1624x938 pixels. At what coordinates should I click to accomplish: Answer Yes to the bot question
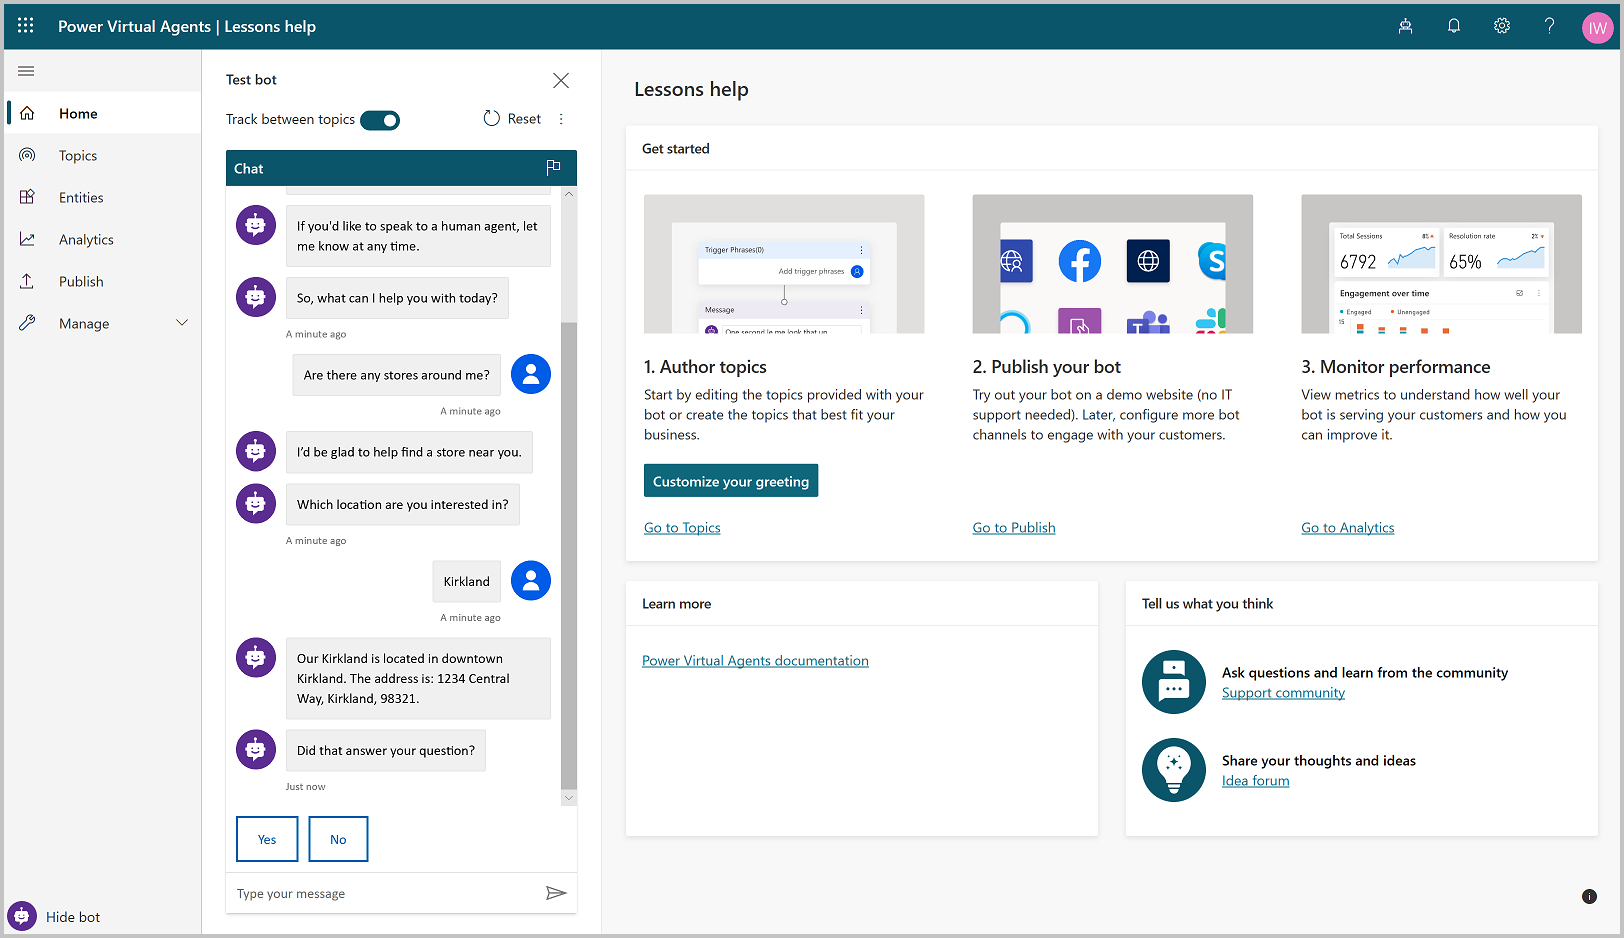click(267, 839)
